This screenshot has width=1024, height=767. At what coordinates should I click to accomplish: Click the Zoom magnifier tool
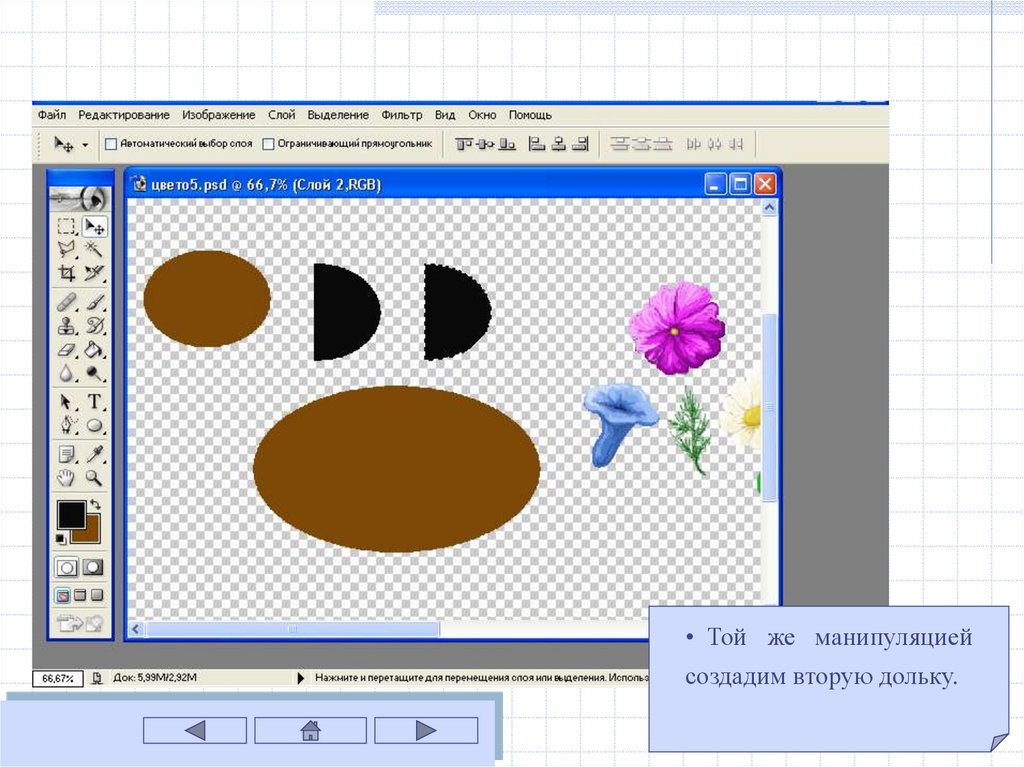click(95, 477)
